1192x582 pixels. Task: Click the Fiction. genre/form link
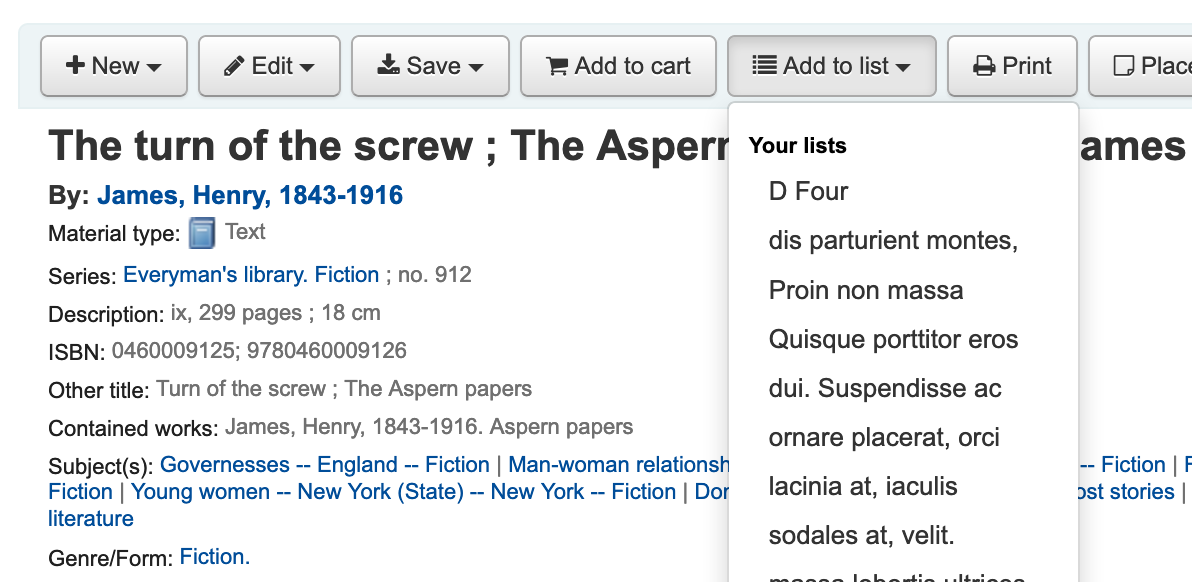(x=215, y=557)
